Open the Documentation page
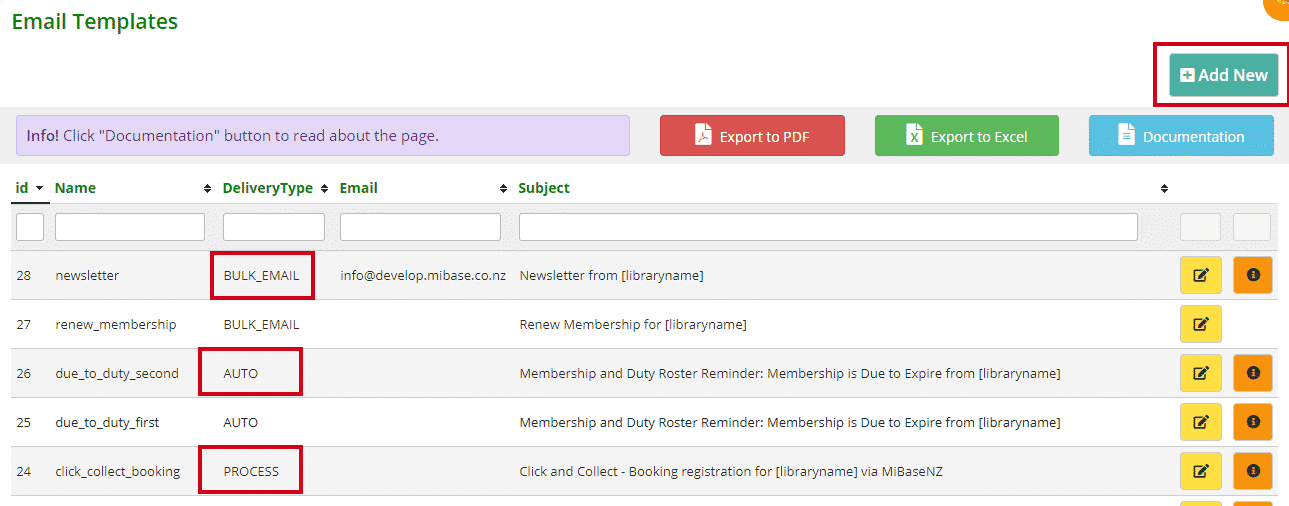 point(1181,136)
